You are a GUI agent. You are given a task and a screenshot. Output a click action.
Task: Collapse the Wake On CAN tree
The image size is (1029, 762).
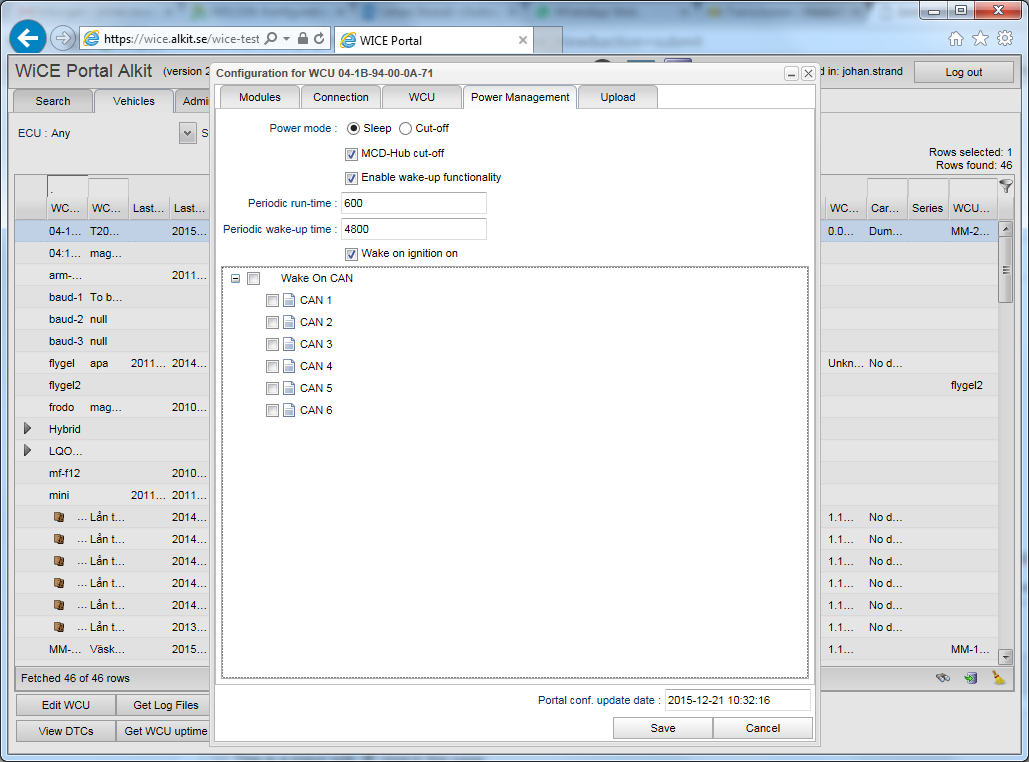pos(235,279)
